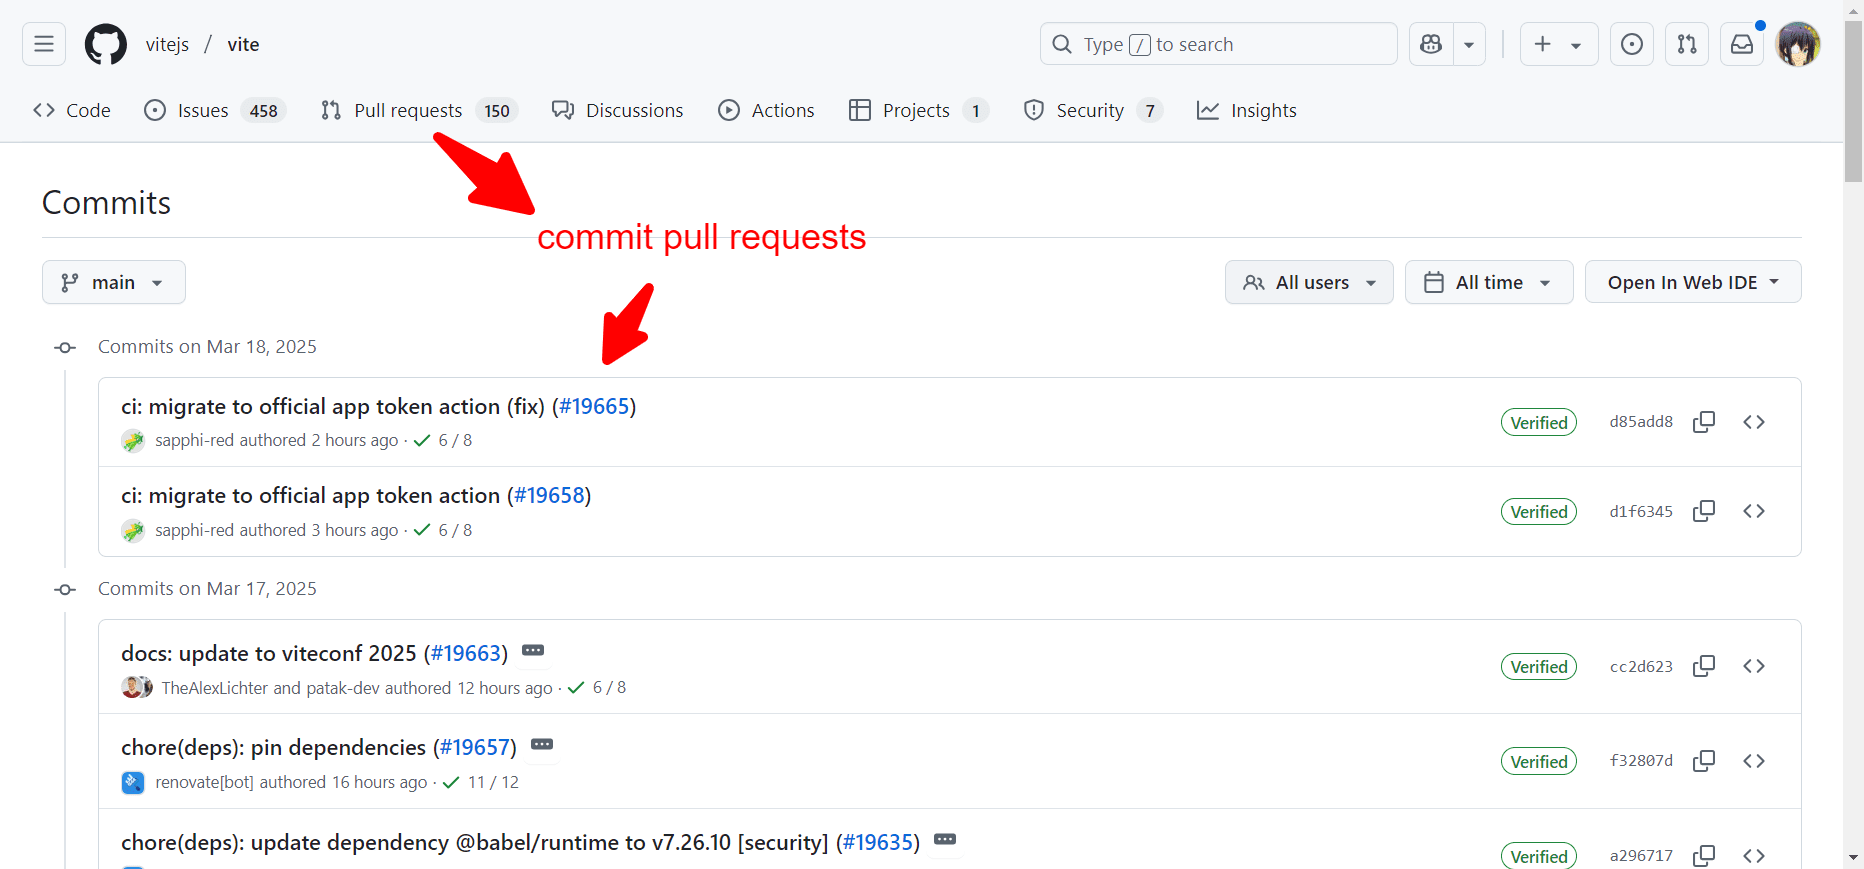
Task: View 6 / 8 checks status for #19658
Action: click(x=443, y=530)
